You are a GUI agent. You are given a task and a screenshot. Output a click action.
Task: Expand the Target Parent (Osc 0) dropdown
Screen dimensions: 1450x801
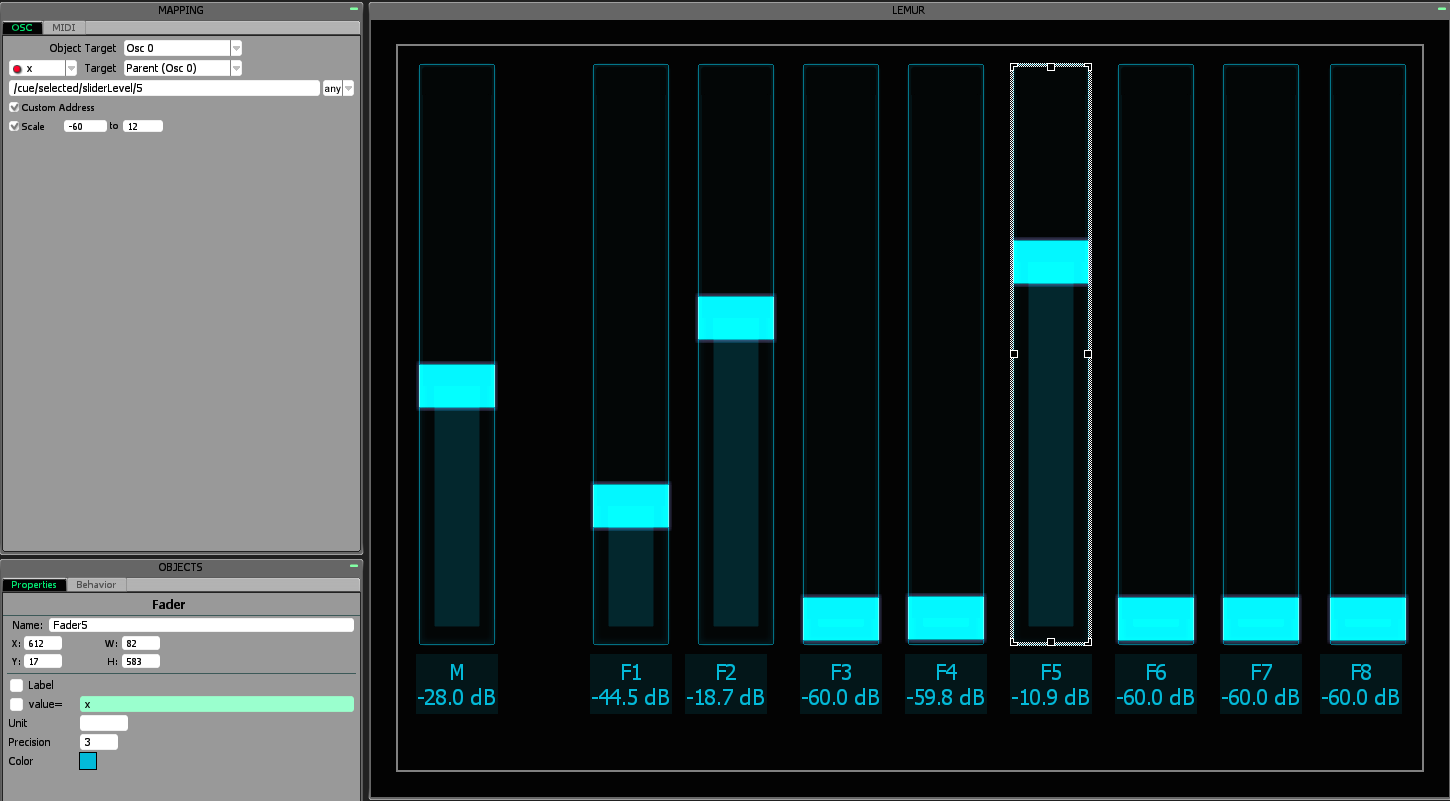point(236,68)
